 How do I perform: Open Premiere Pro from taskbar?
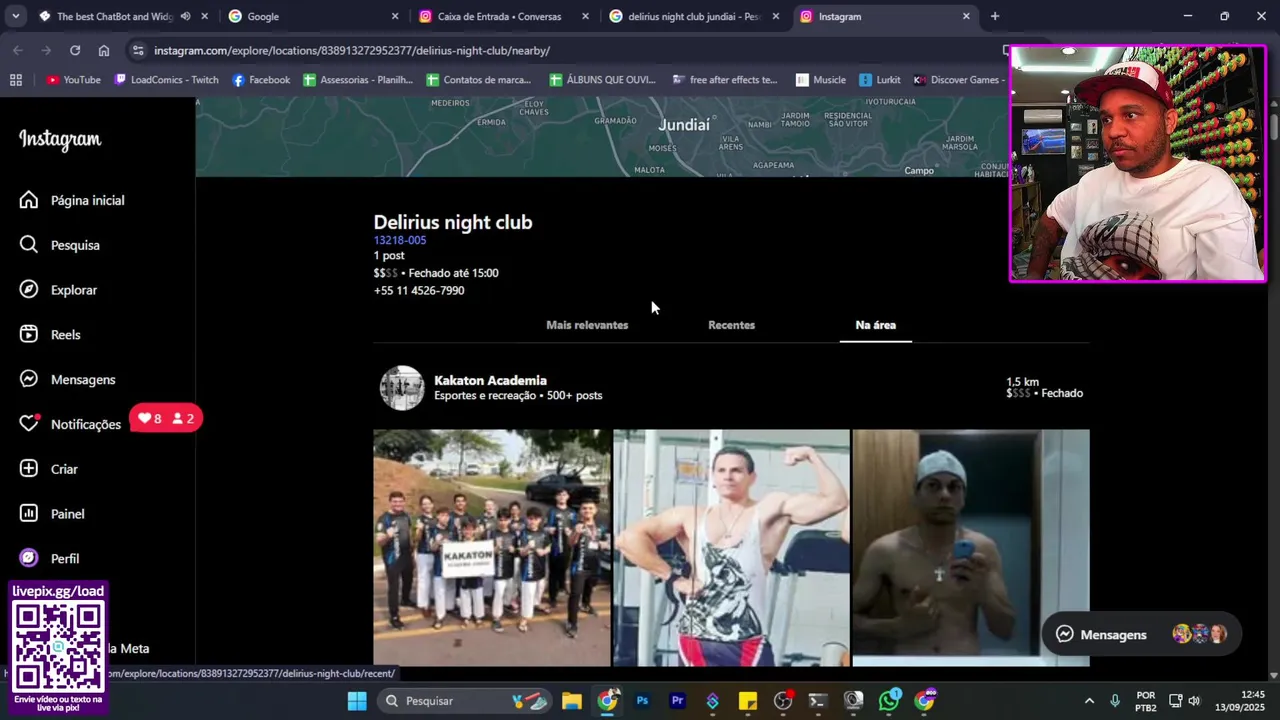coord(677,701)
